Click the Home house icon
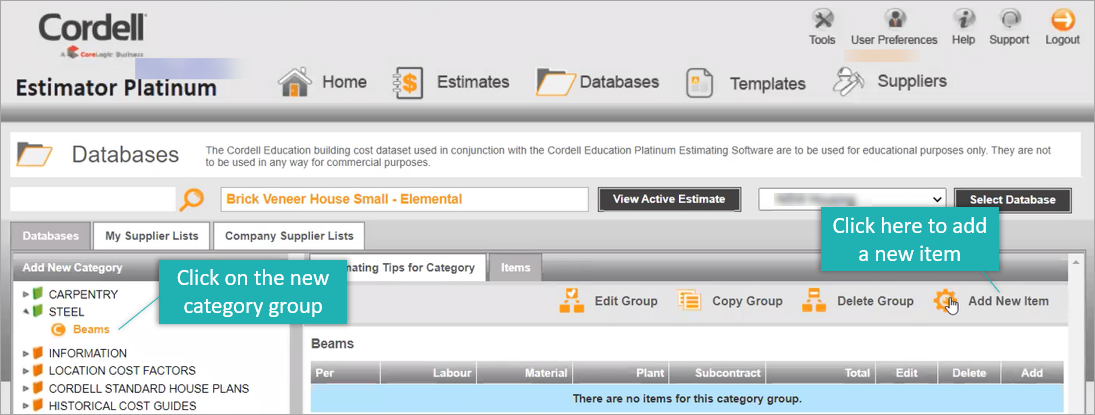 [x=295, y=82]
